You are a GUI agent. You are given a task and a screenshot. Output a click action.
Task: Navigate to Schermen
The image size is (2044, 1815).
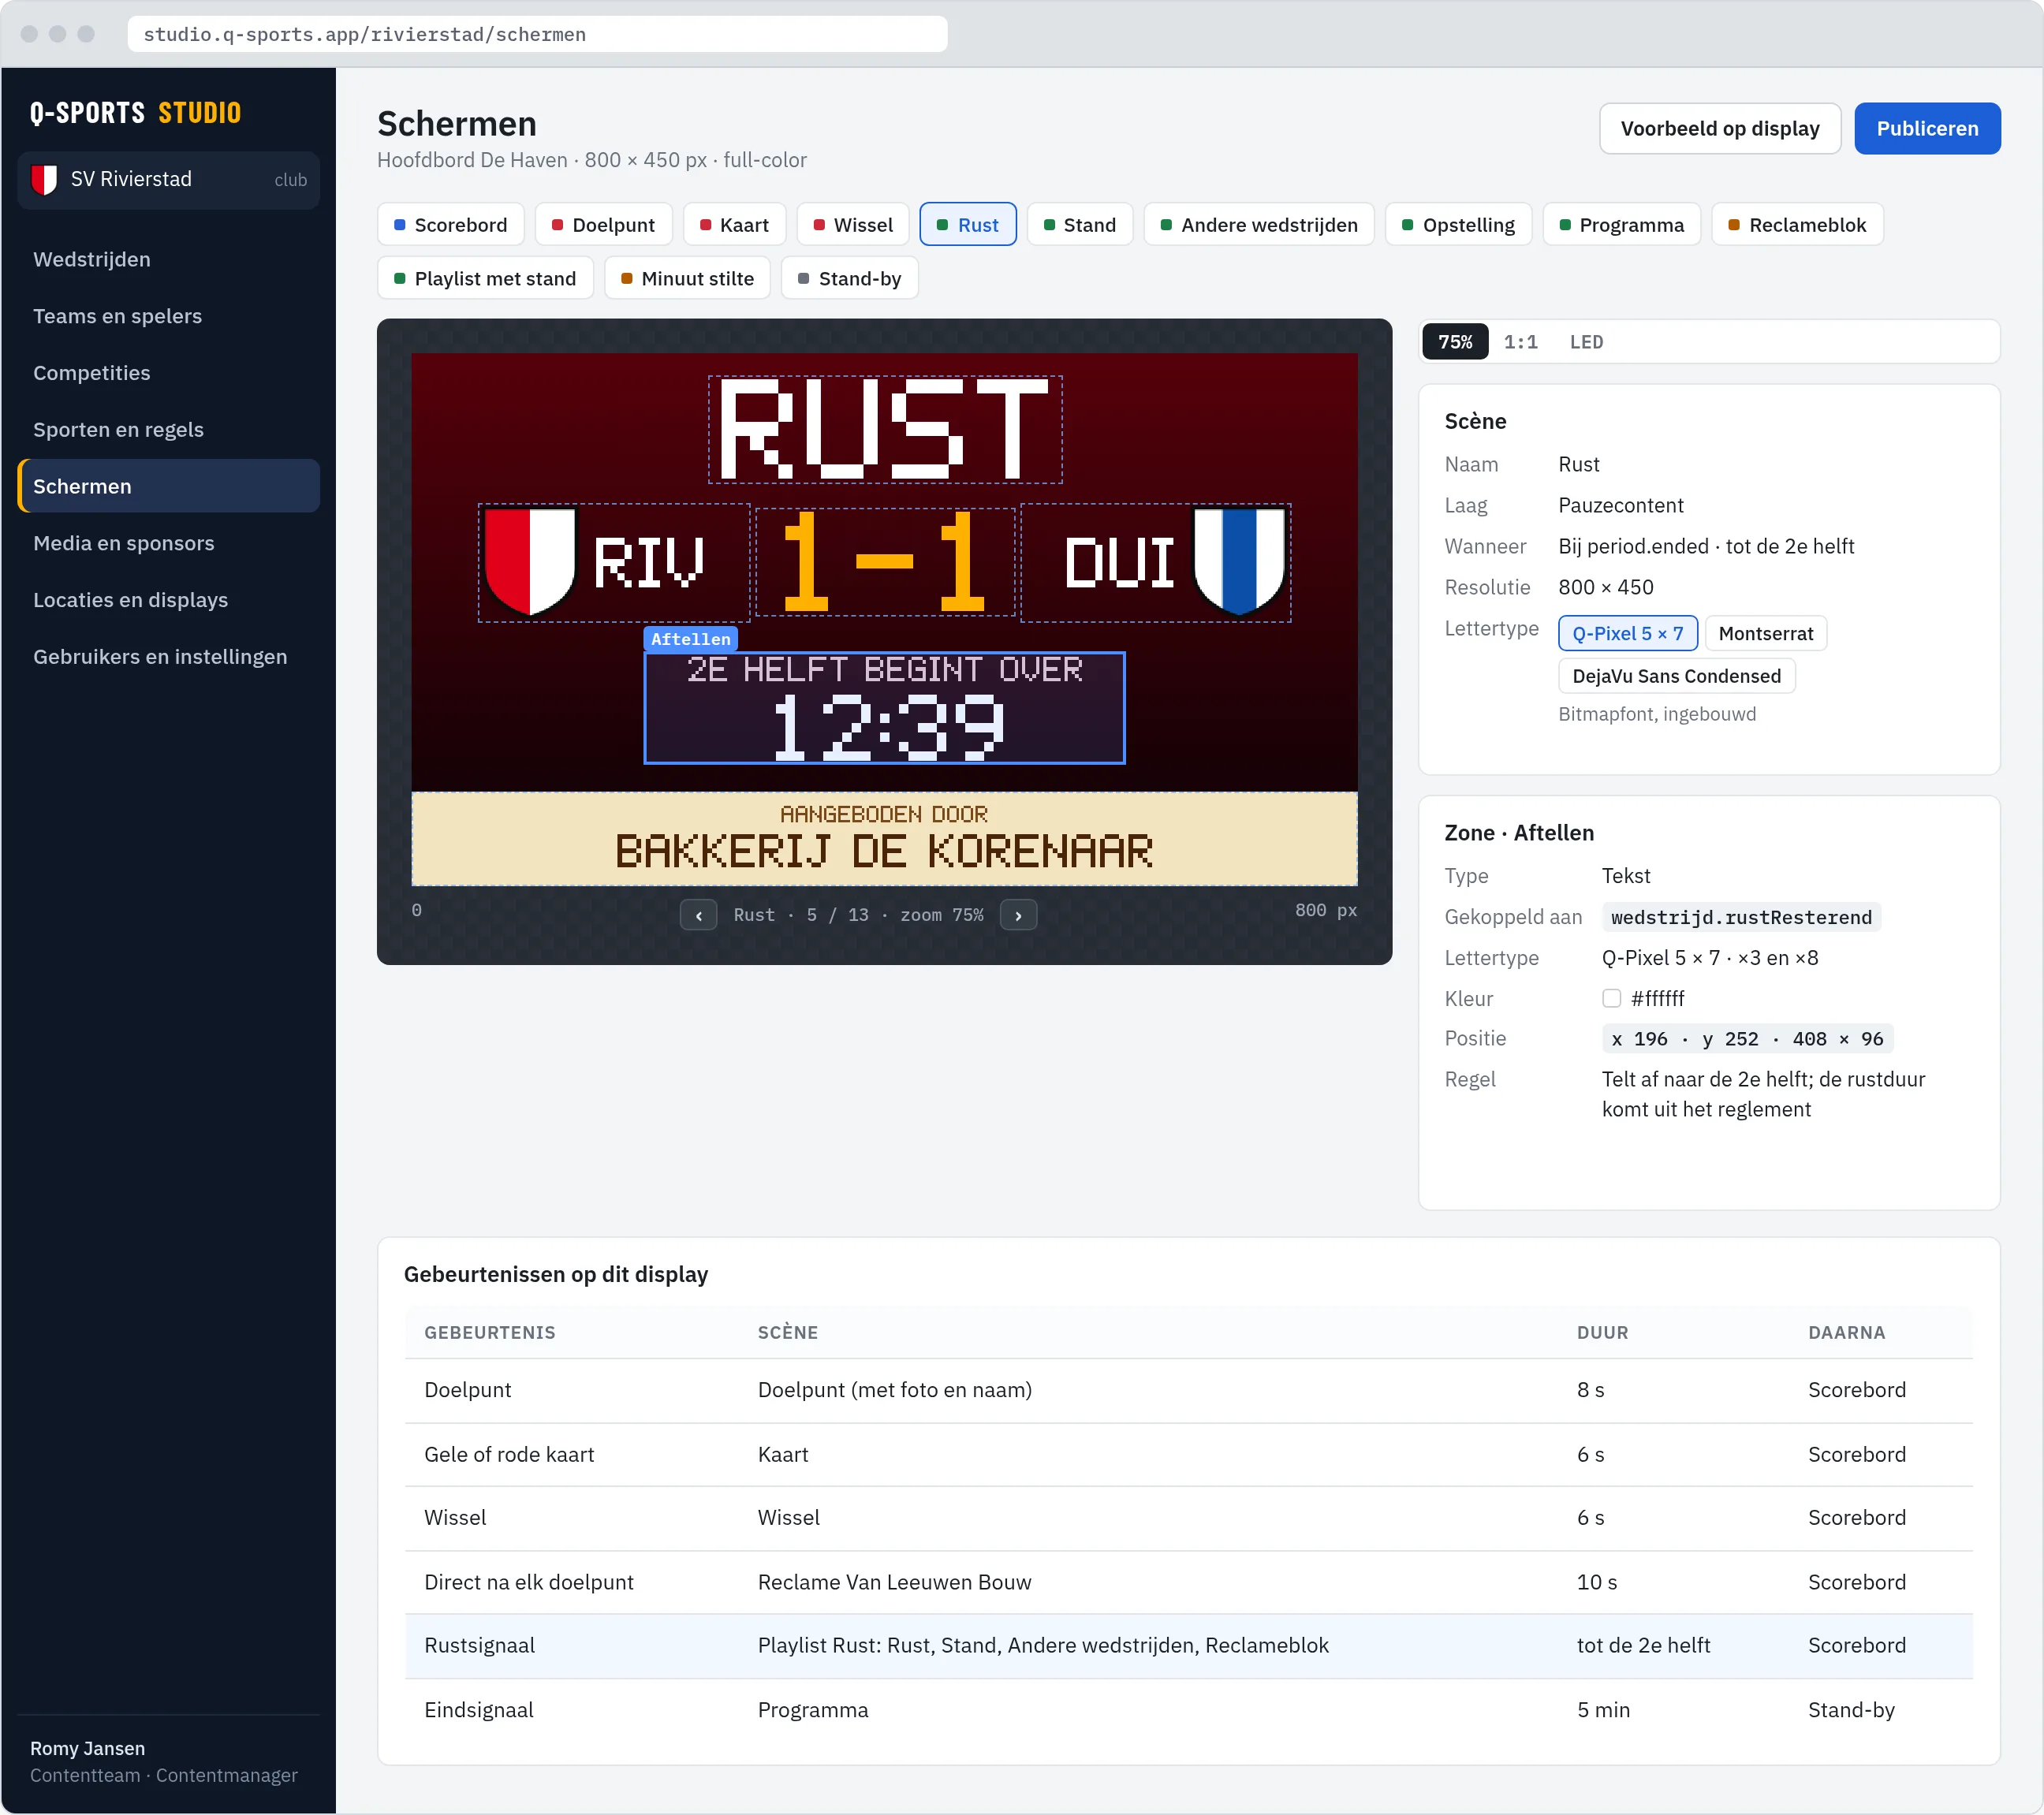click(168, 486)
